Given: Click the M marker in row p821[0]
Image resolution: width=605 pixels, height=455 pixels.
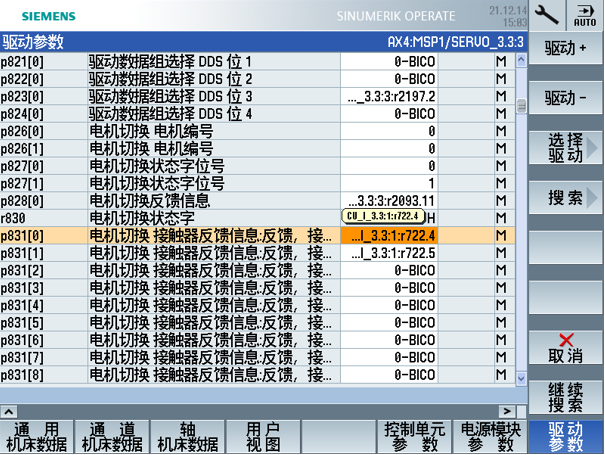Looking at the screenshot, I should [x=501, y=62].
